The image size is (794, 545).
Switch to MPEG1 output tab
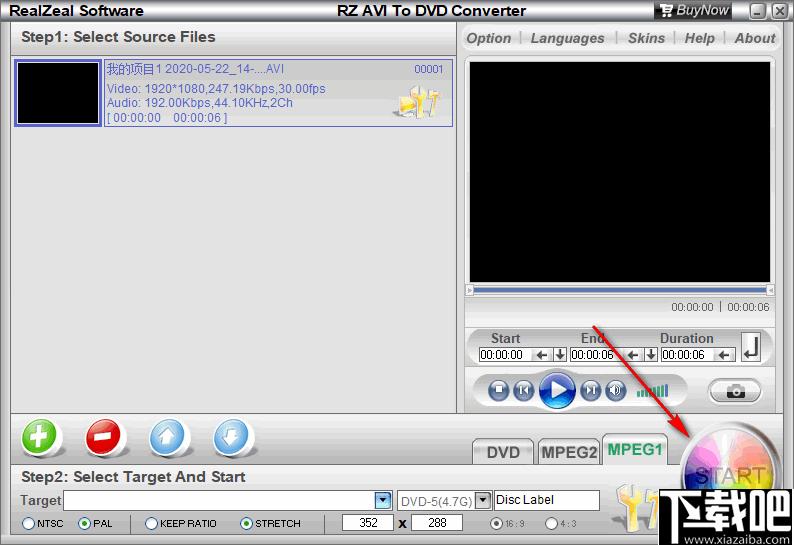coord(634,449)
